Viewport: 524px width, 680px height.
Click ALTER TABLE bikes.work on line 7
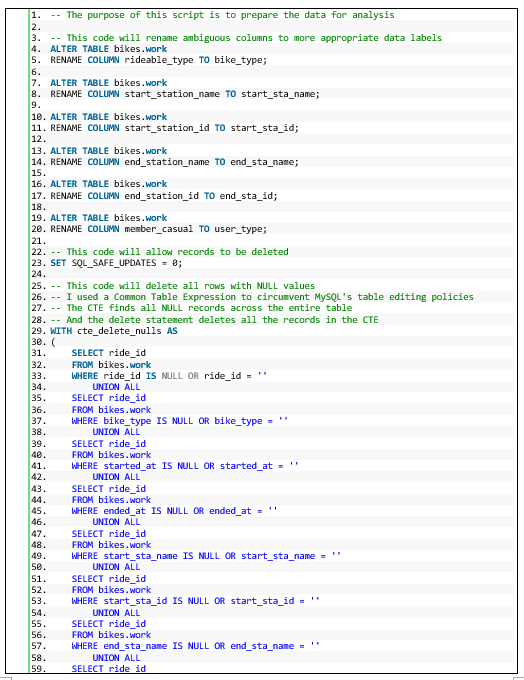(x=108, y=82)
